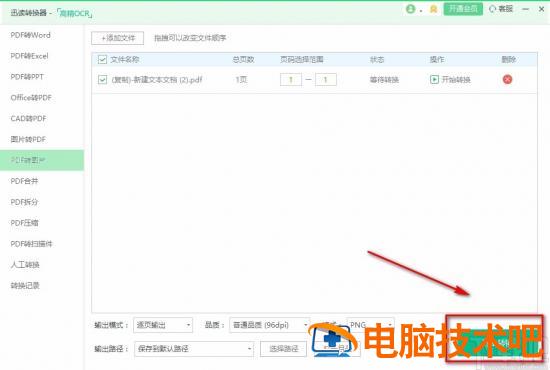Click the start page number field

pos(291,80)
